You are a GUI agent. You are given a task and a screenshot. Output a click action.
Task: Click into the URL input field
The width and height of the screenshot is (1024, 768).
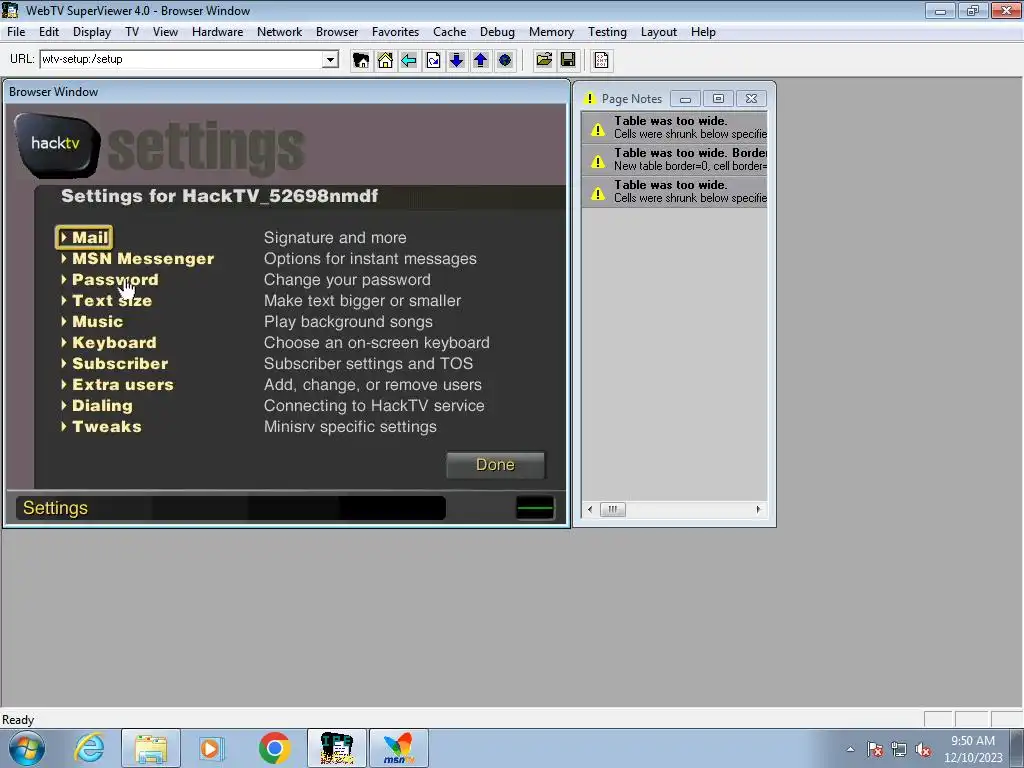182,59
